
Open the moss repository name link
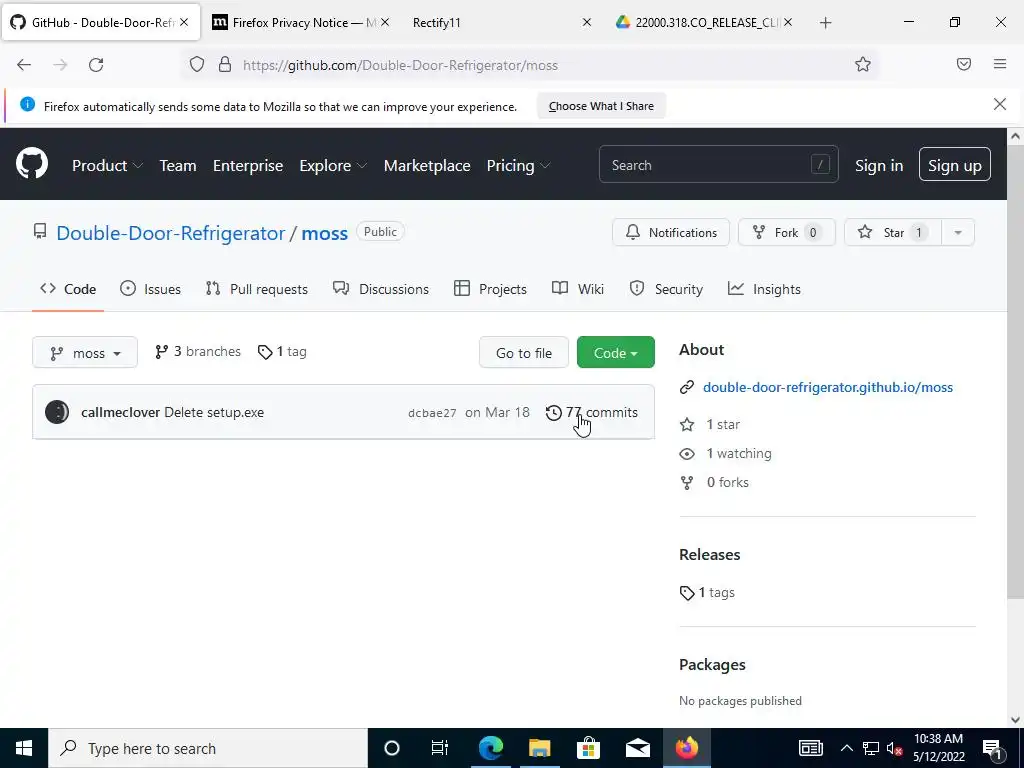[x=325, y=233]
